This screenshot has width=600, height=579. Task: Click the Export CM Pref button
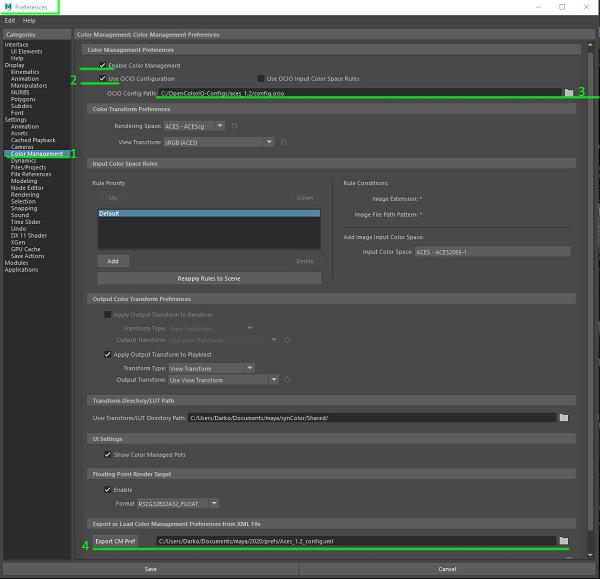[x=117, y=541]
